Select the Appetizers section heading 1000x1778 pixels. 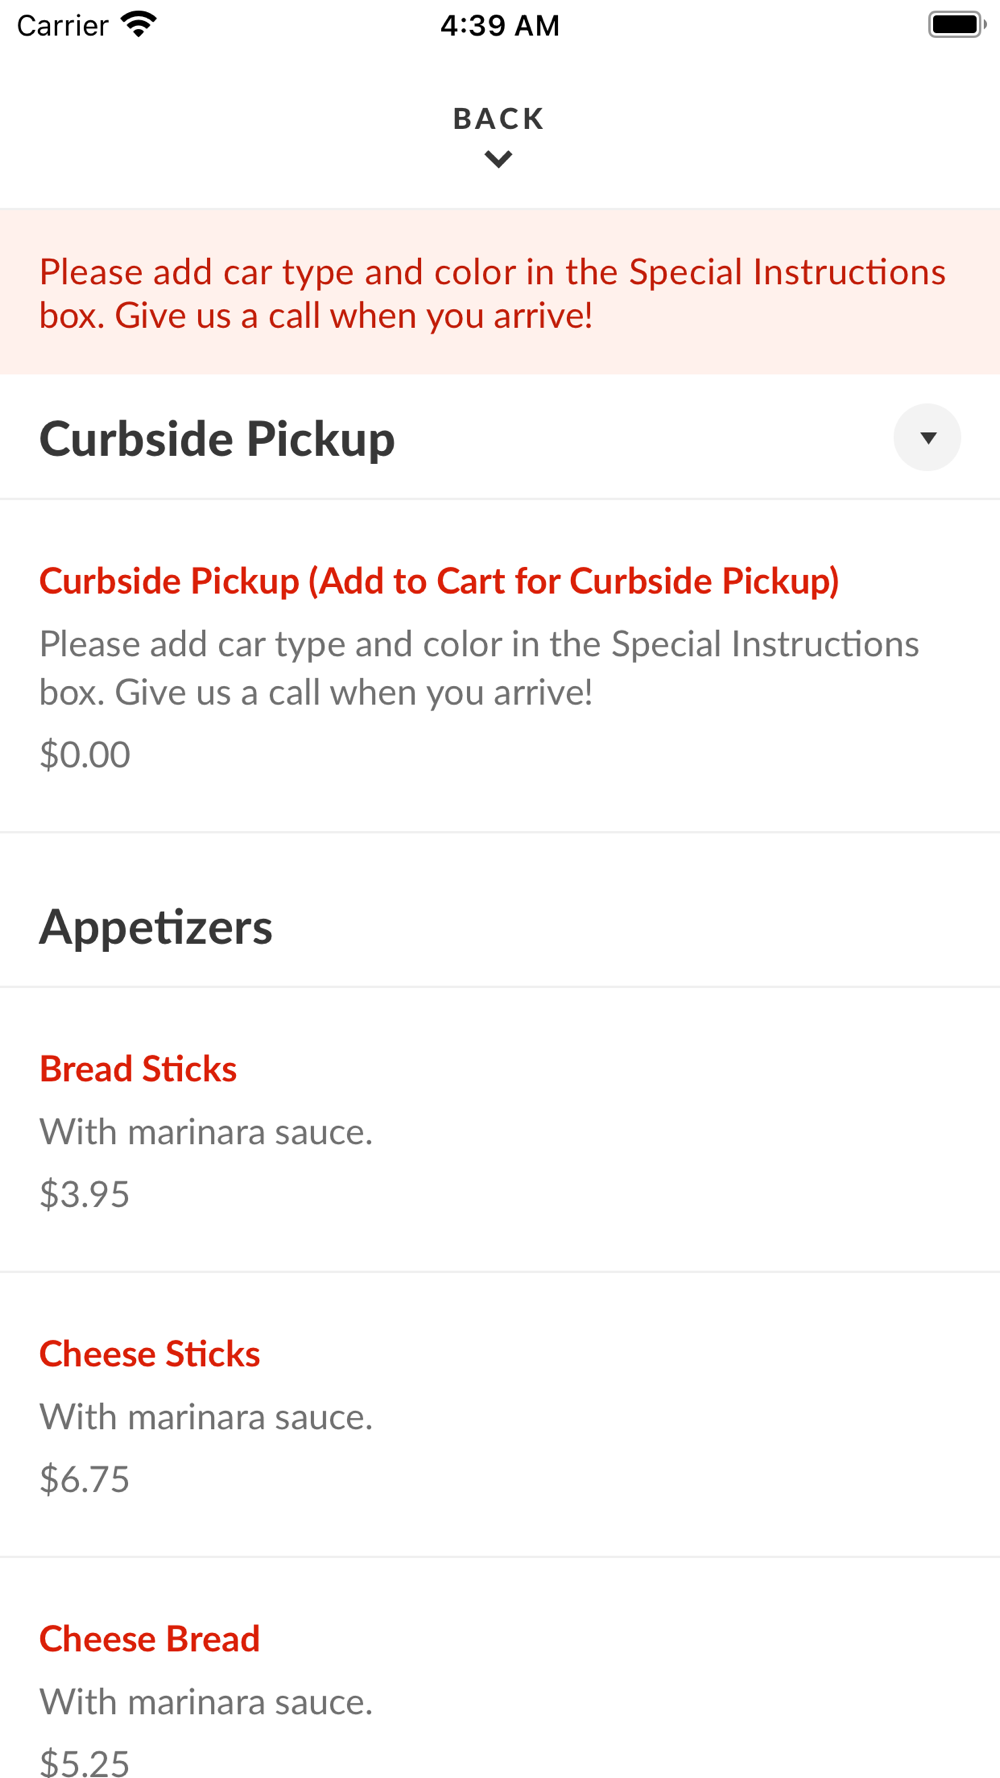156,927
